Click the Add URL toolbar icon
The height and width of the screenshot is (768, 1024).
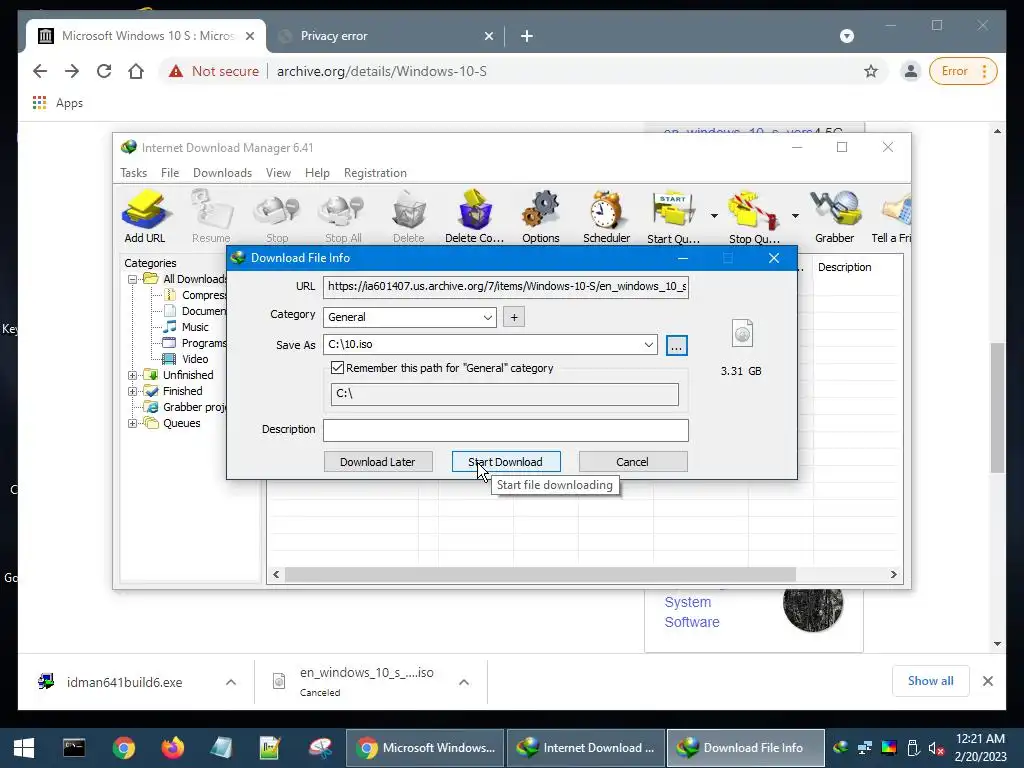(145, 216)
